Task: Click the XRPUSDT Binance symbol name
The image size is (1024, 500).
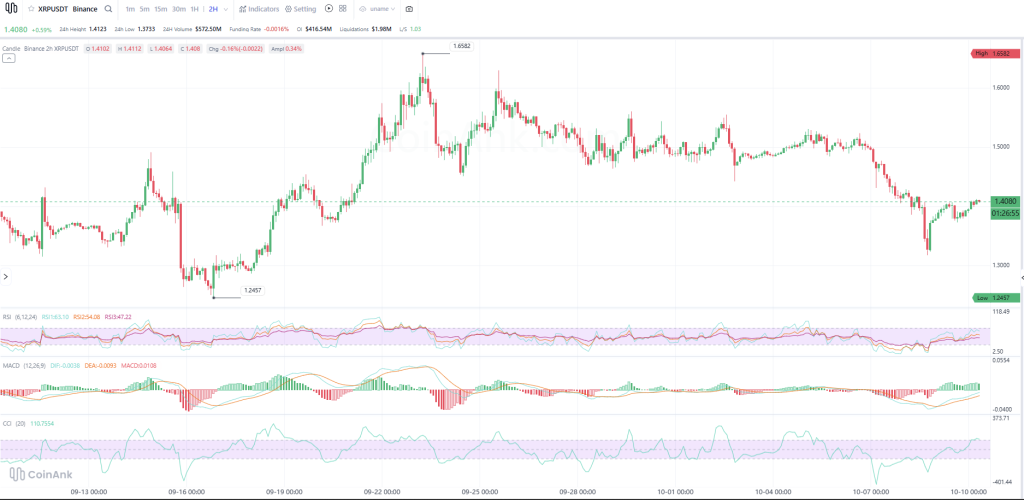Action: (68, 9)
